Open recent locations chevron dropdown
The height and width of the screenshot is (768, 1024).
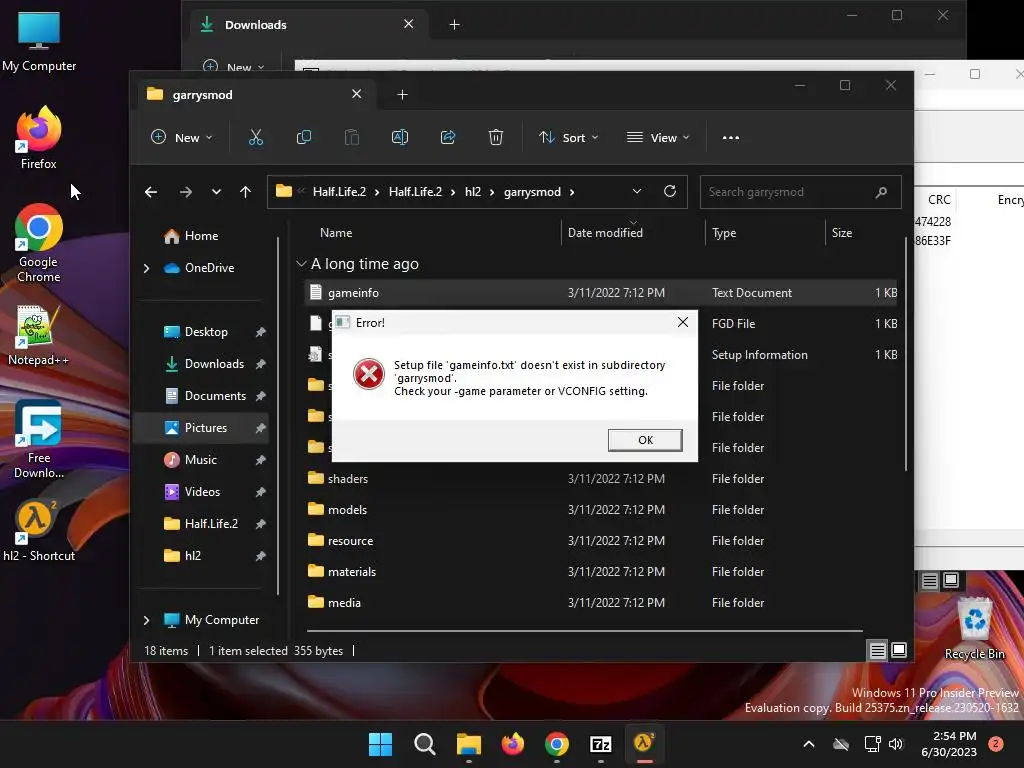coord(216,192)
